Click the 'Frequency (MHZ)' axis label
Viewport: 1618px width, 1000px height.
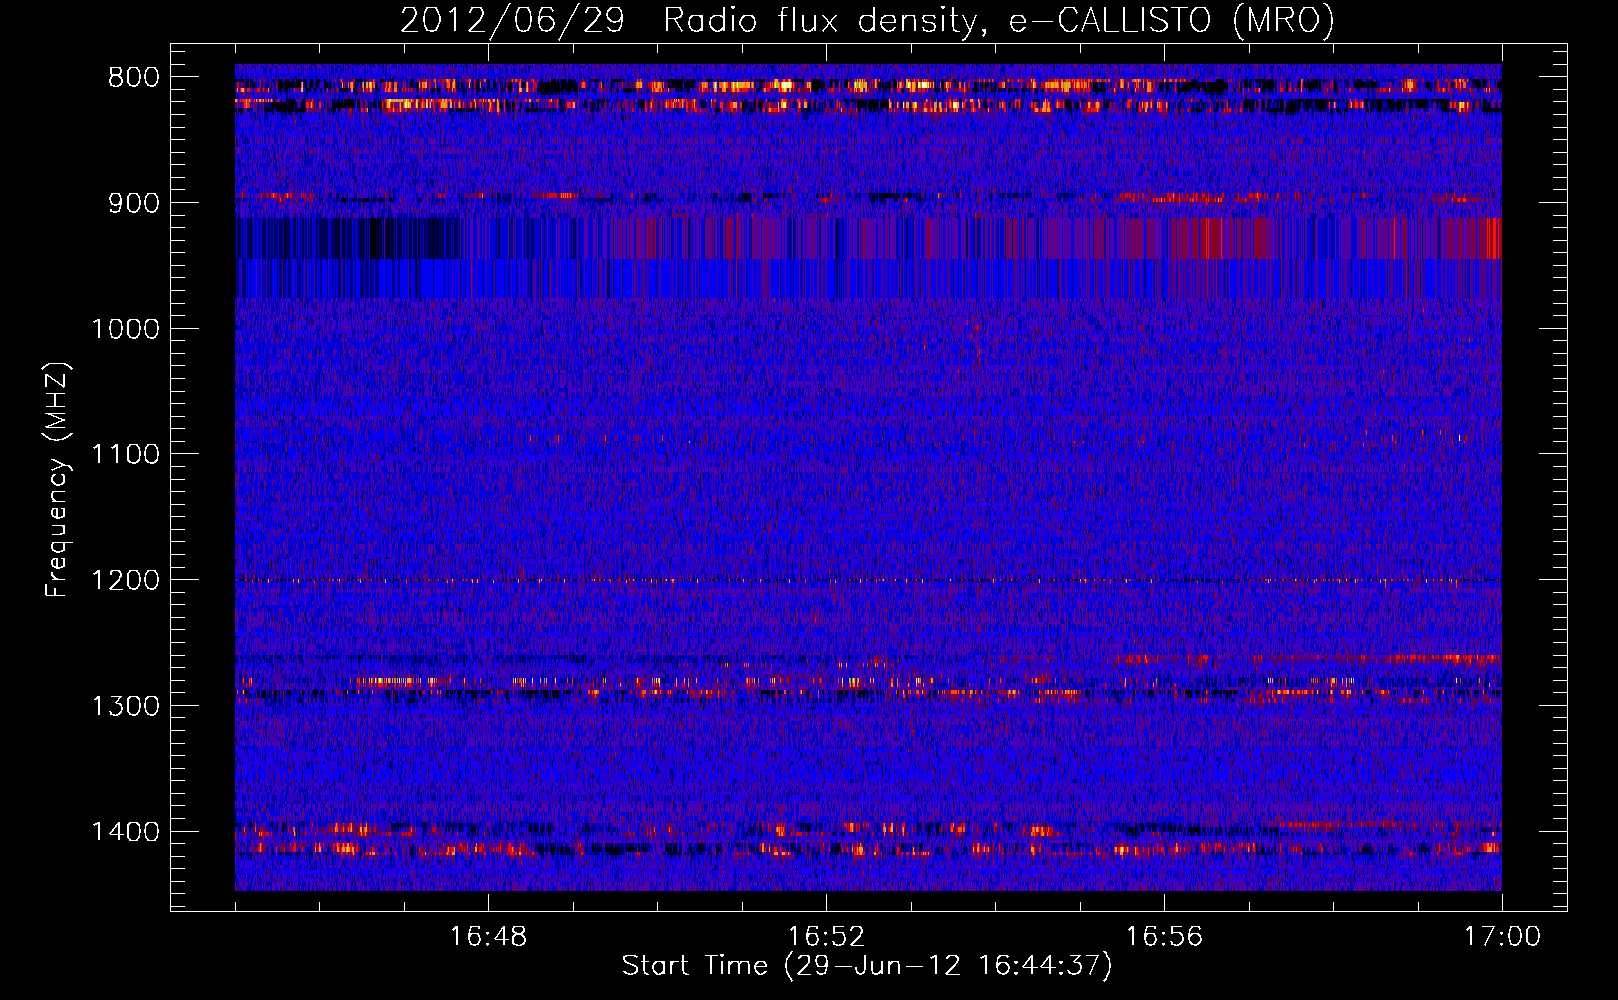57,479
